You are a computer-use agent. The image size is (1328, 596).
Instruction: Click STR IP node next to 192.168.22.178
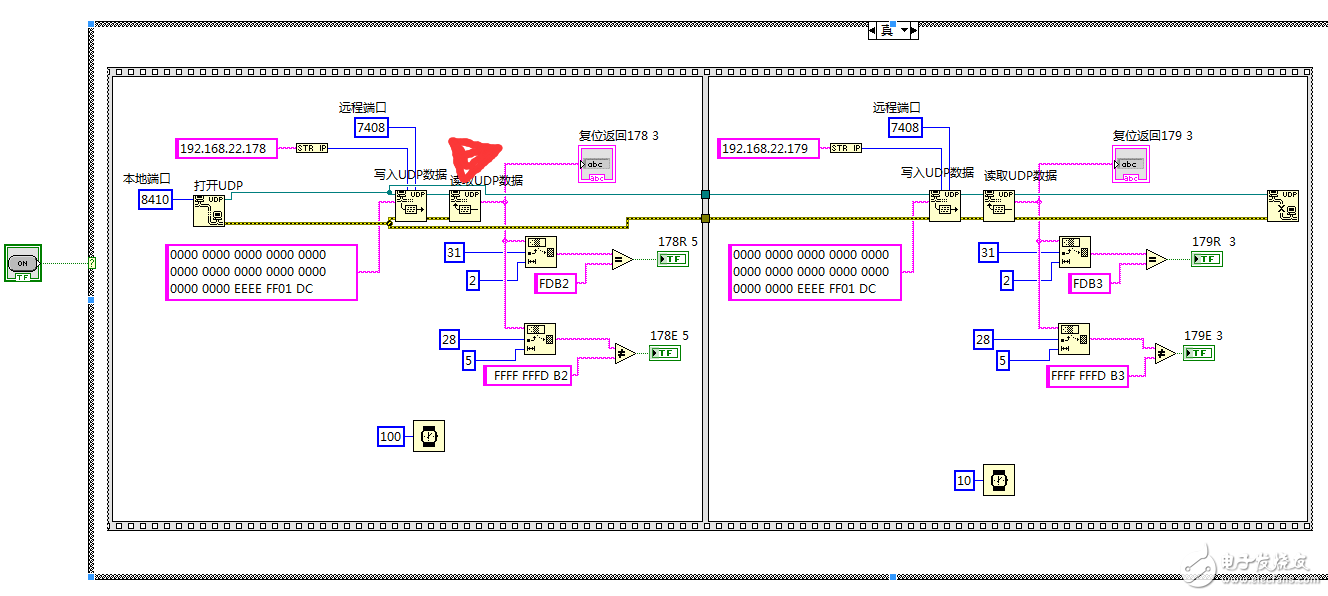[312, 148]
